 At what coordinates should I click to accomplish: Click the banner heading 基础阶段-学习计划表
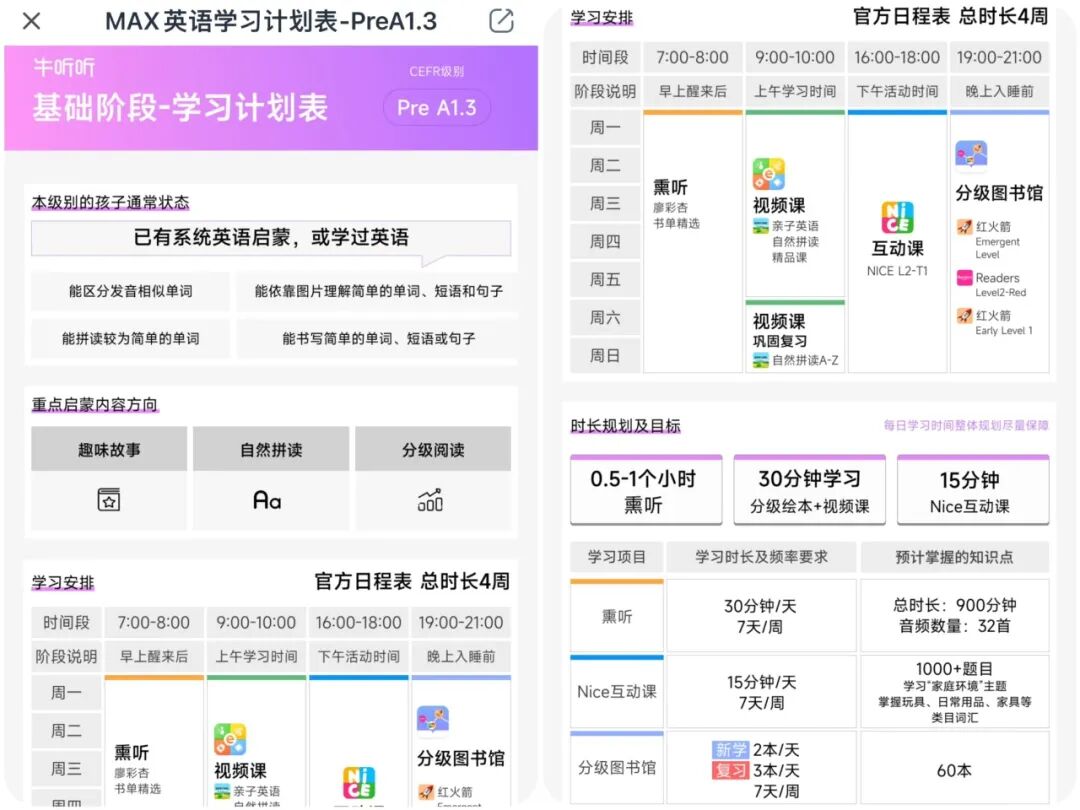180,107
